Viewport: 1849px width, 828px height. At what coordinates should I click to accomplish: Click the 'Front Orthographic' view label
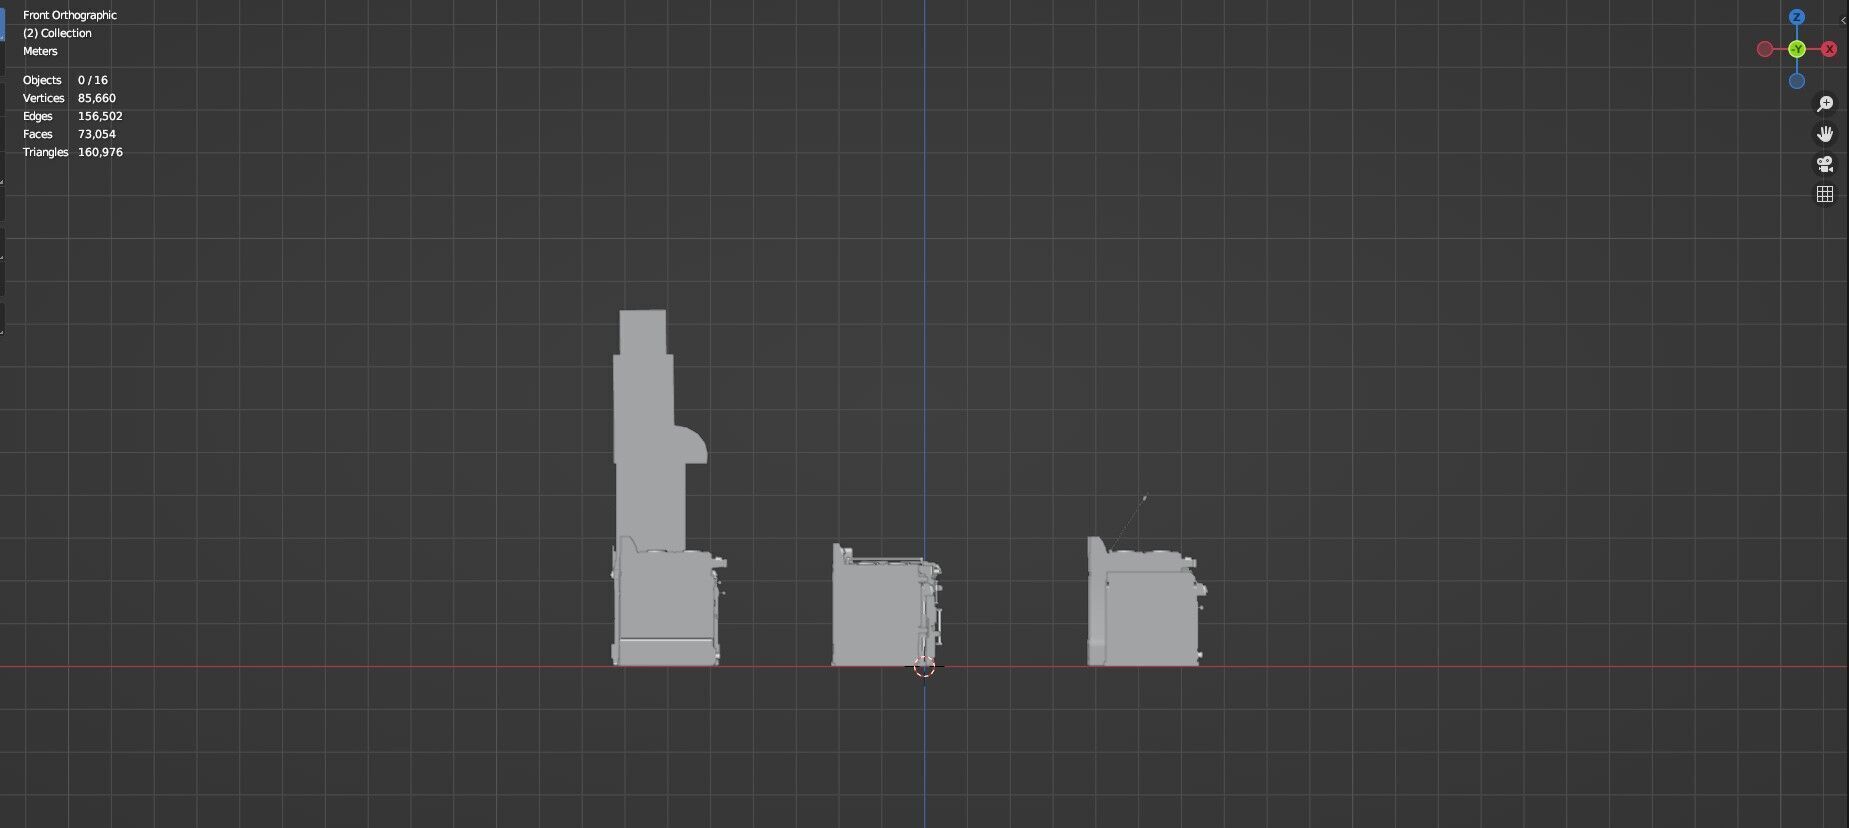coord(70,15)
